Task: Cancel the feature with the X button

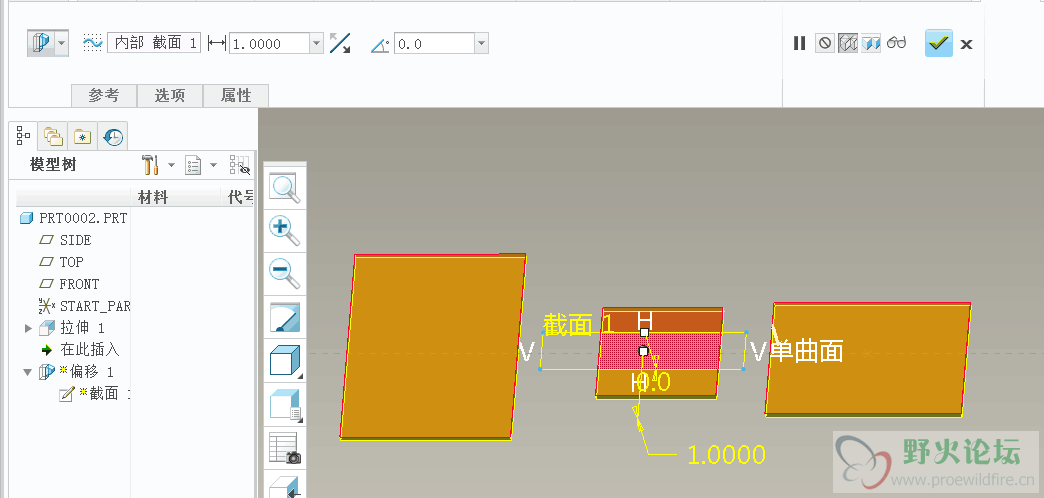Action: pos(966,45)
